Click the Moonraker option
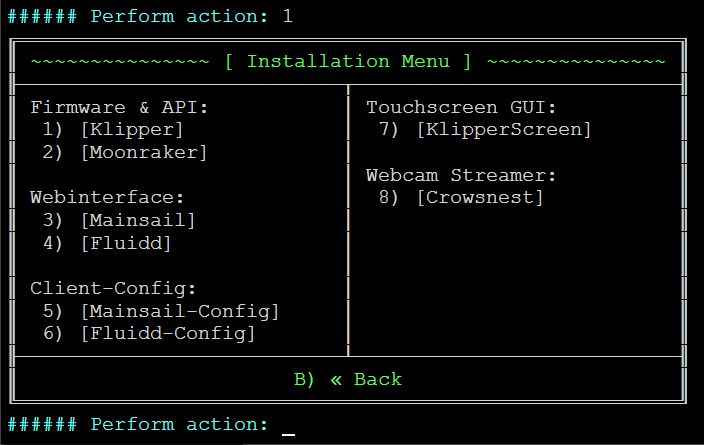This screenshot has width=704, height=445. (144, 152)
